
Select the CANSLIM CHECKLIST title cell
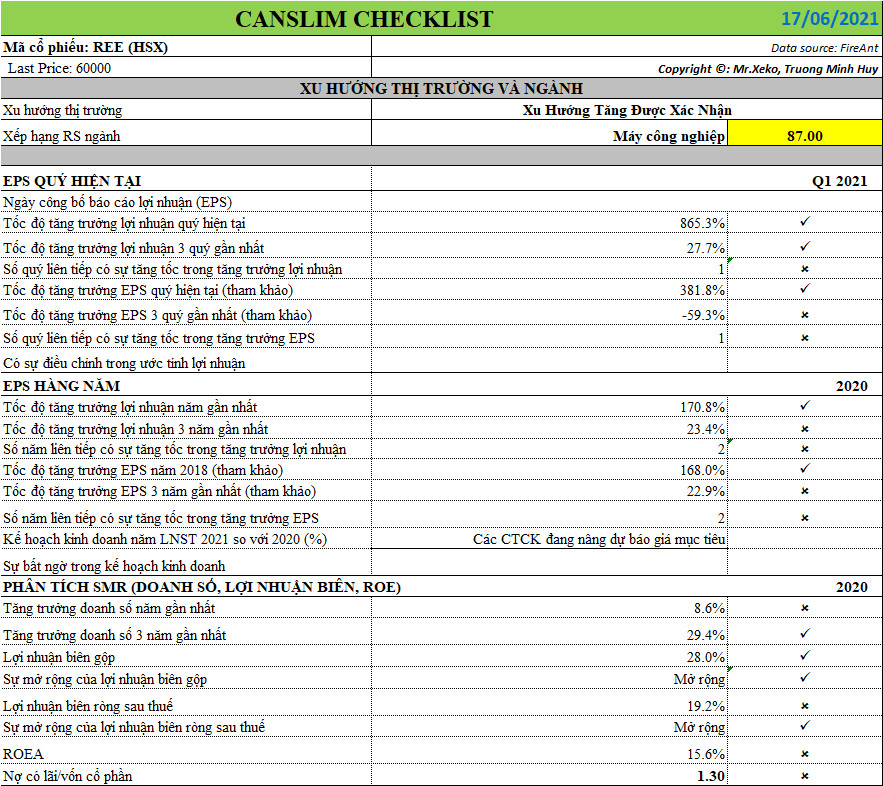pos(364,18)
